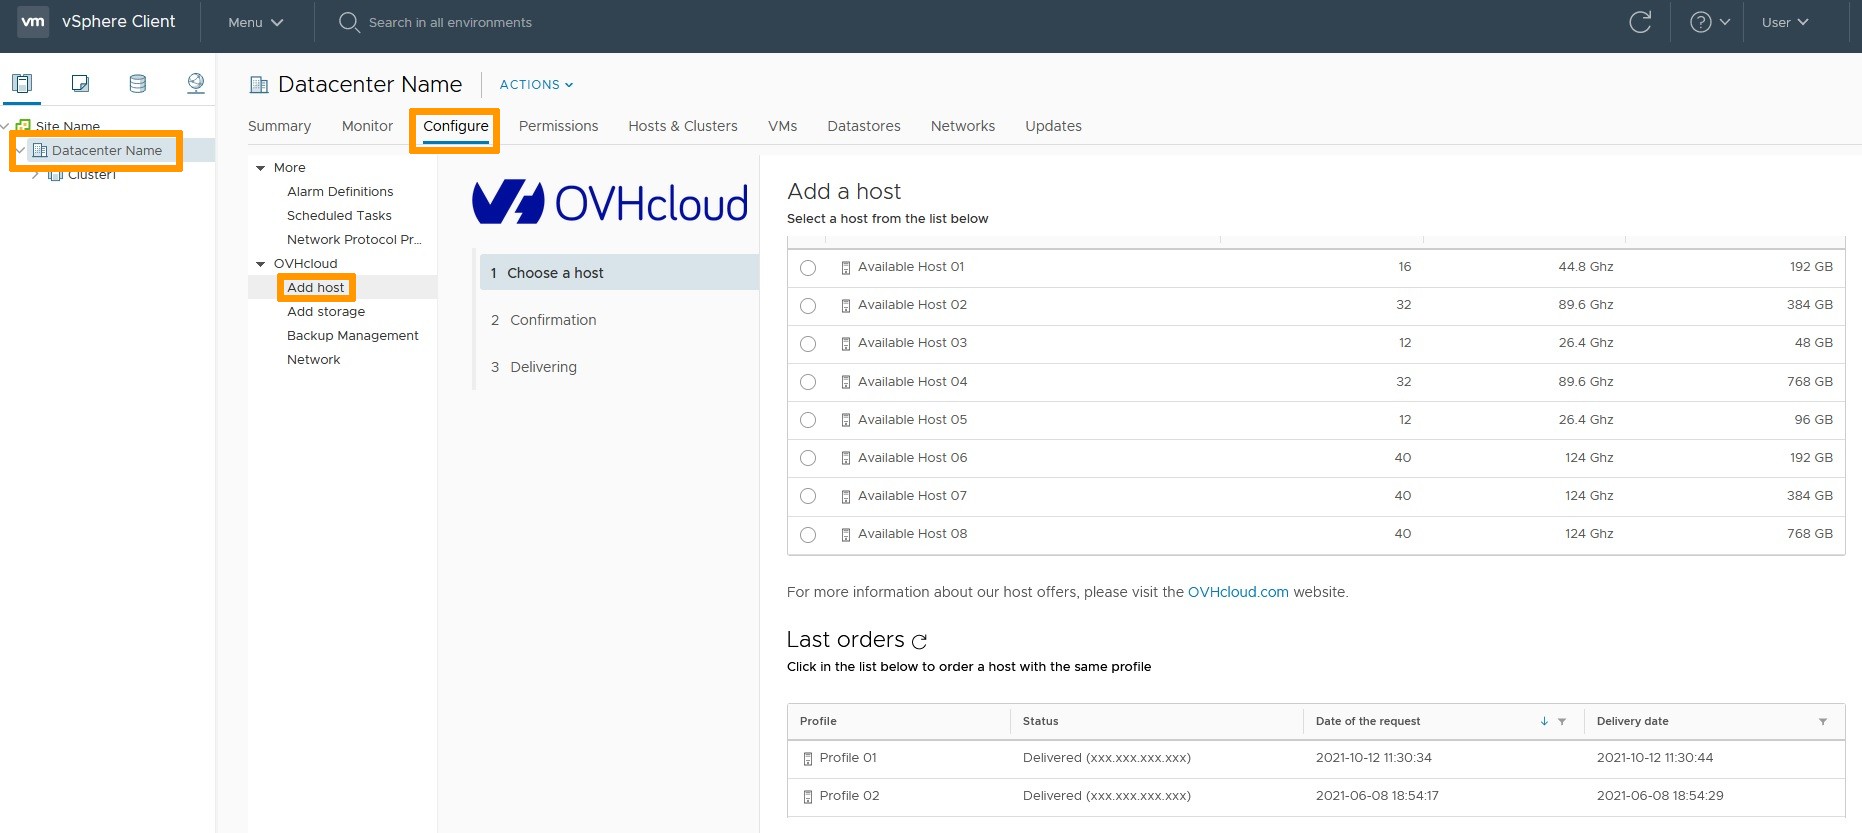Open the Networking inventory icon
Viewport: 1862px width, 833px height.
tap(196, 83)
